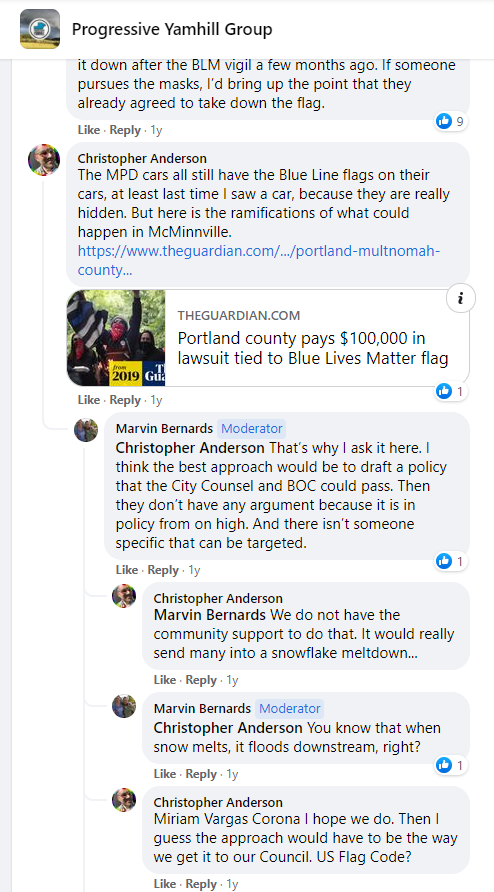Screen dimensions: 494x892
Task: Click Marvin Bernards' avatar on the policy comment
Action: coord(86,430)
